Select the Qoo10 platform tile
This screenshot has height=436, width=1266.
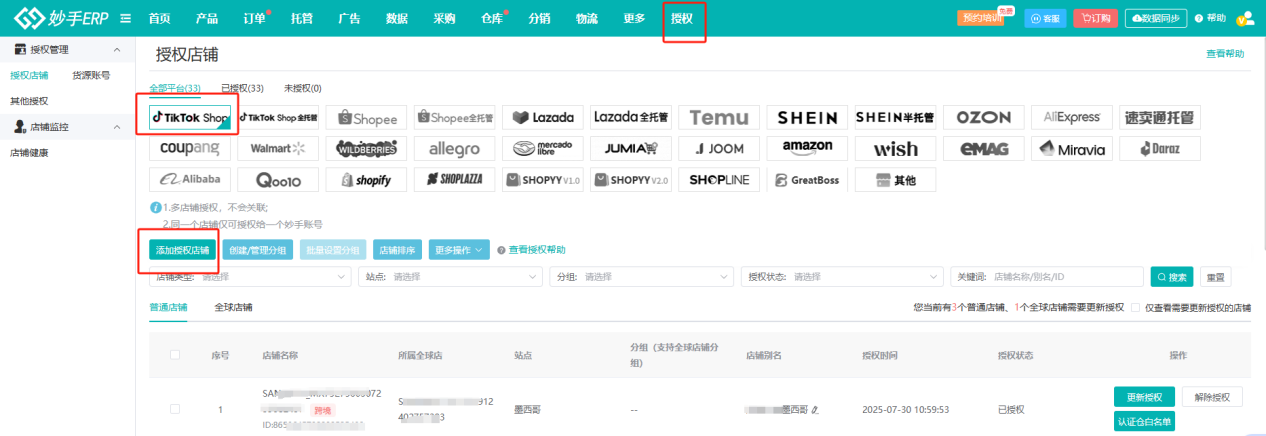278,180
